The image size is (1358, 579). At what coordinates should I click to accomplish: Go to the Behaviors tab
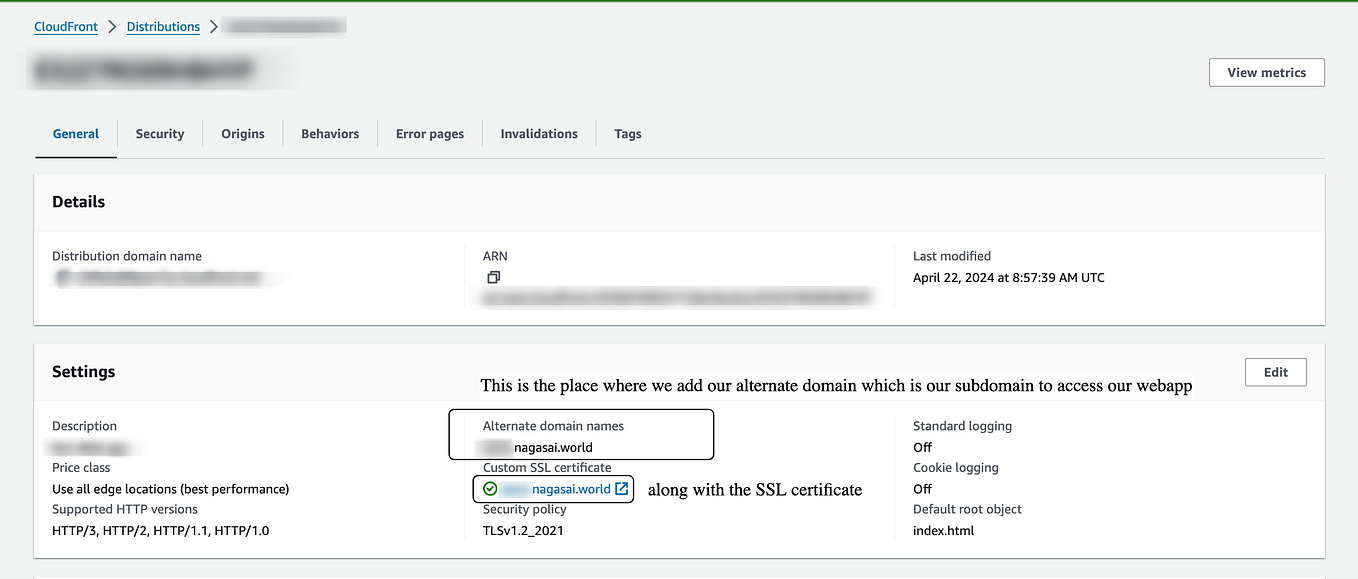tap(330, 133)
